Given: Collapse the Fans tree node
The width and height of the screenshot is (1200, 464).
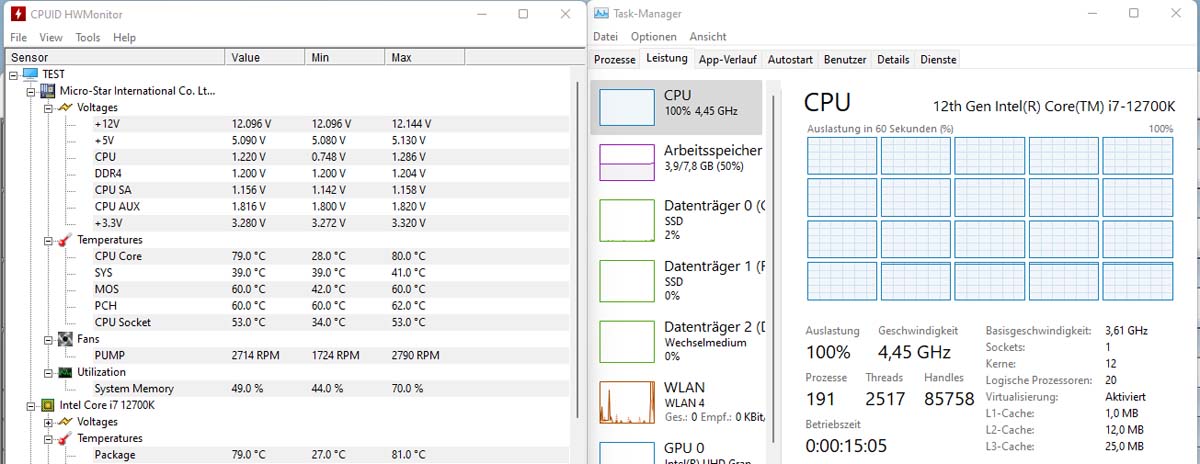Looking at the screenshot, I should pyautogui.click(x=48, y=339).
